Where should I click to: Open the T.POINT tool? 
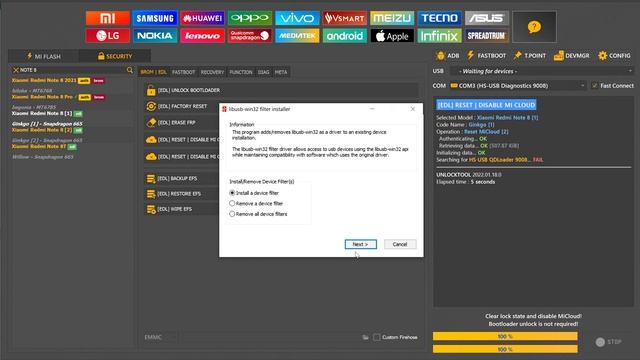tap(529, 56)
